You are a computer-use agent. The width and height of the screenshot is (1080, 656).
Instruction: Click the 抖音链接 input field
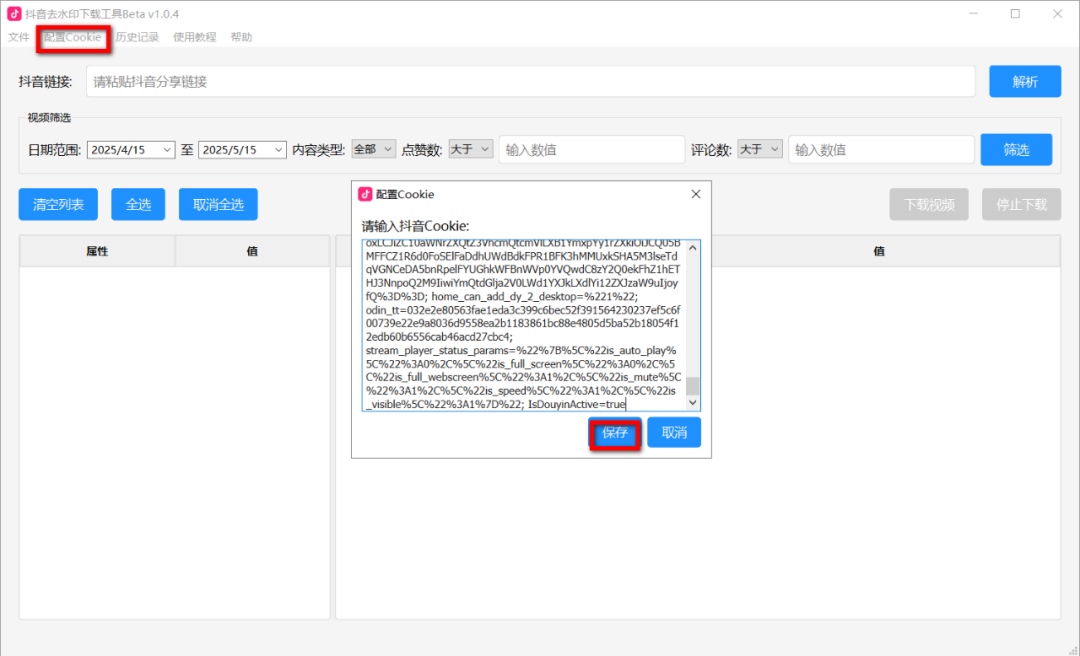[x=530, y=82]
